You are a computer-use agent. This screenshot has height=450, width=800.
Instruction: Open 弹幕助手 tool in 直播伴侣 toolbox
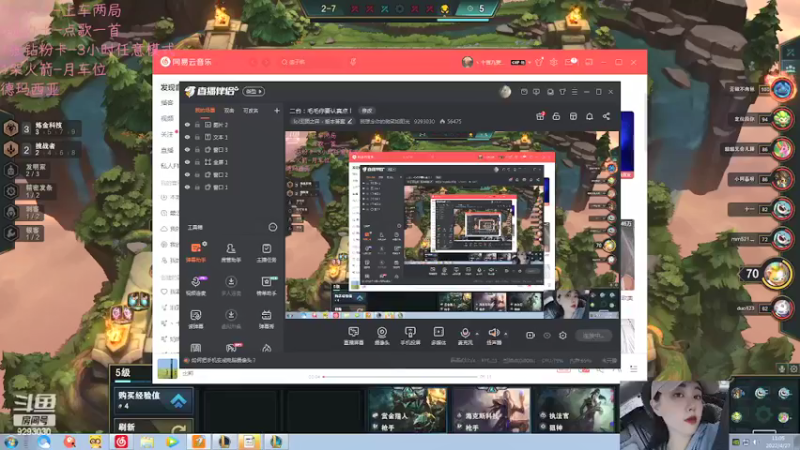196,252
